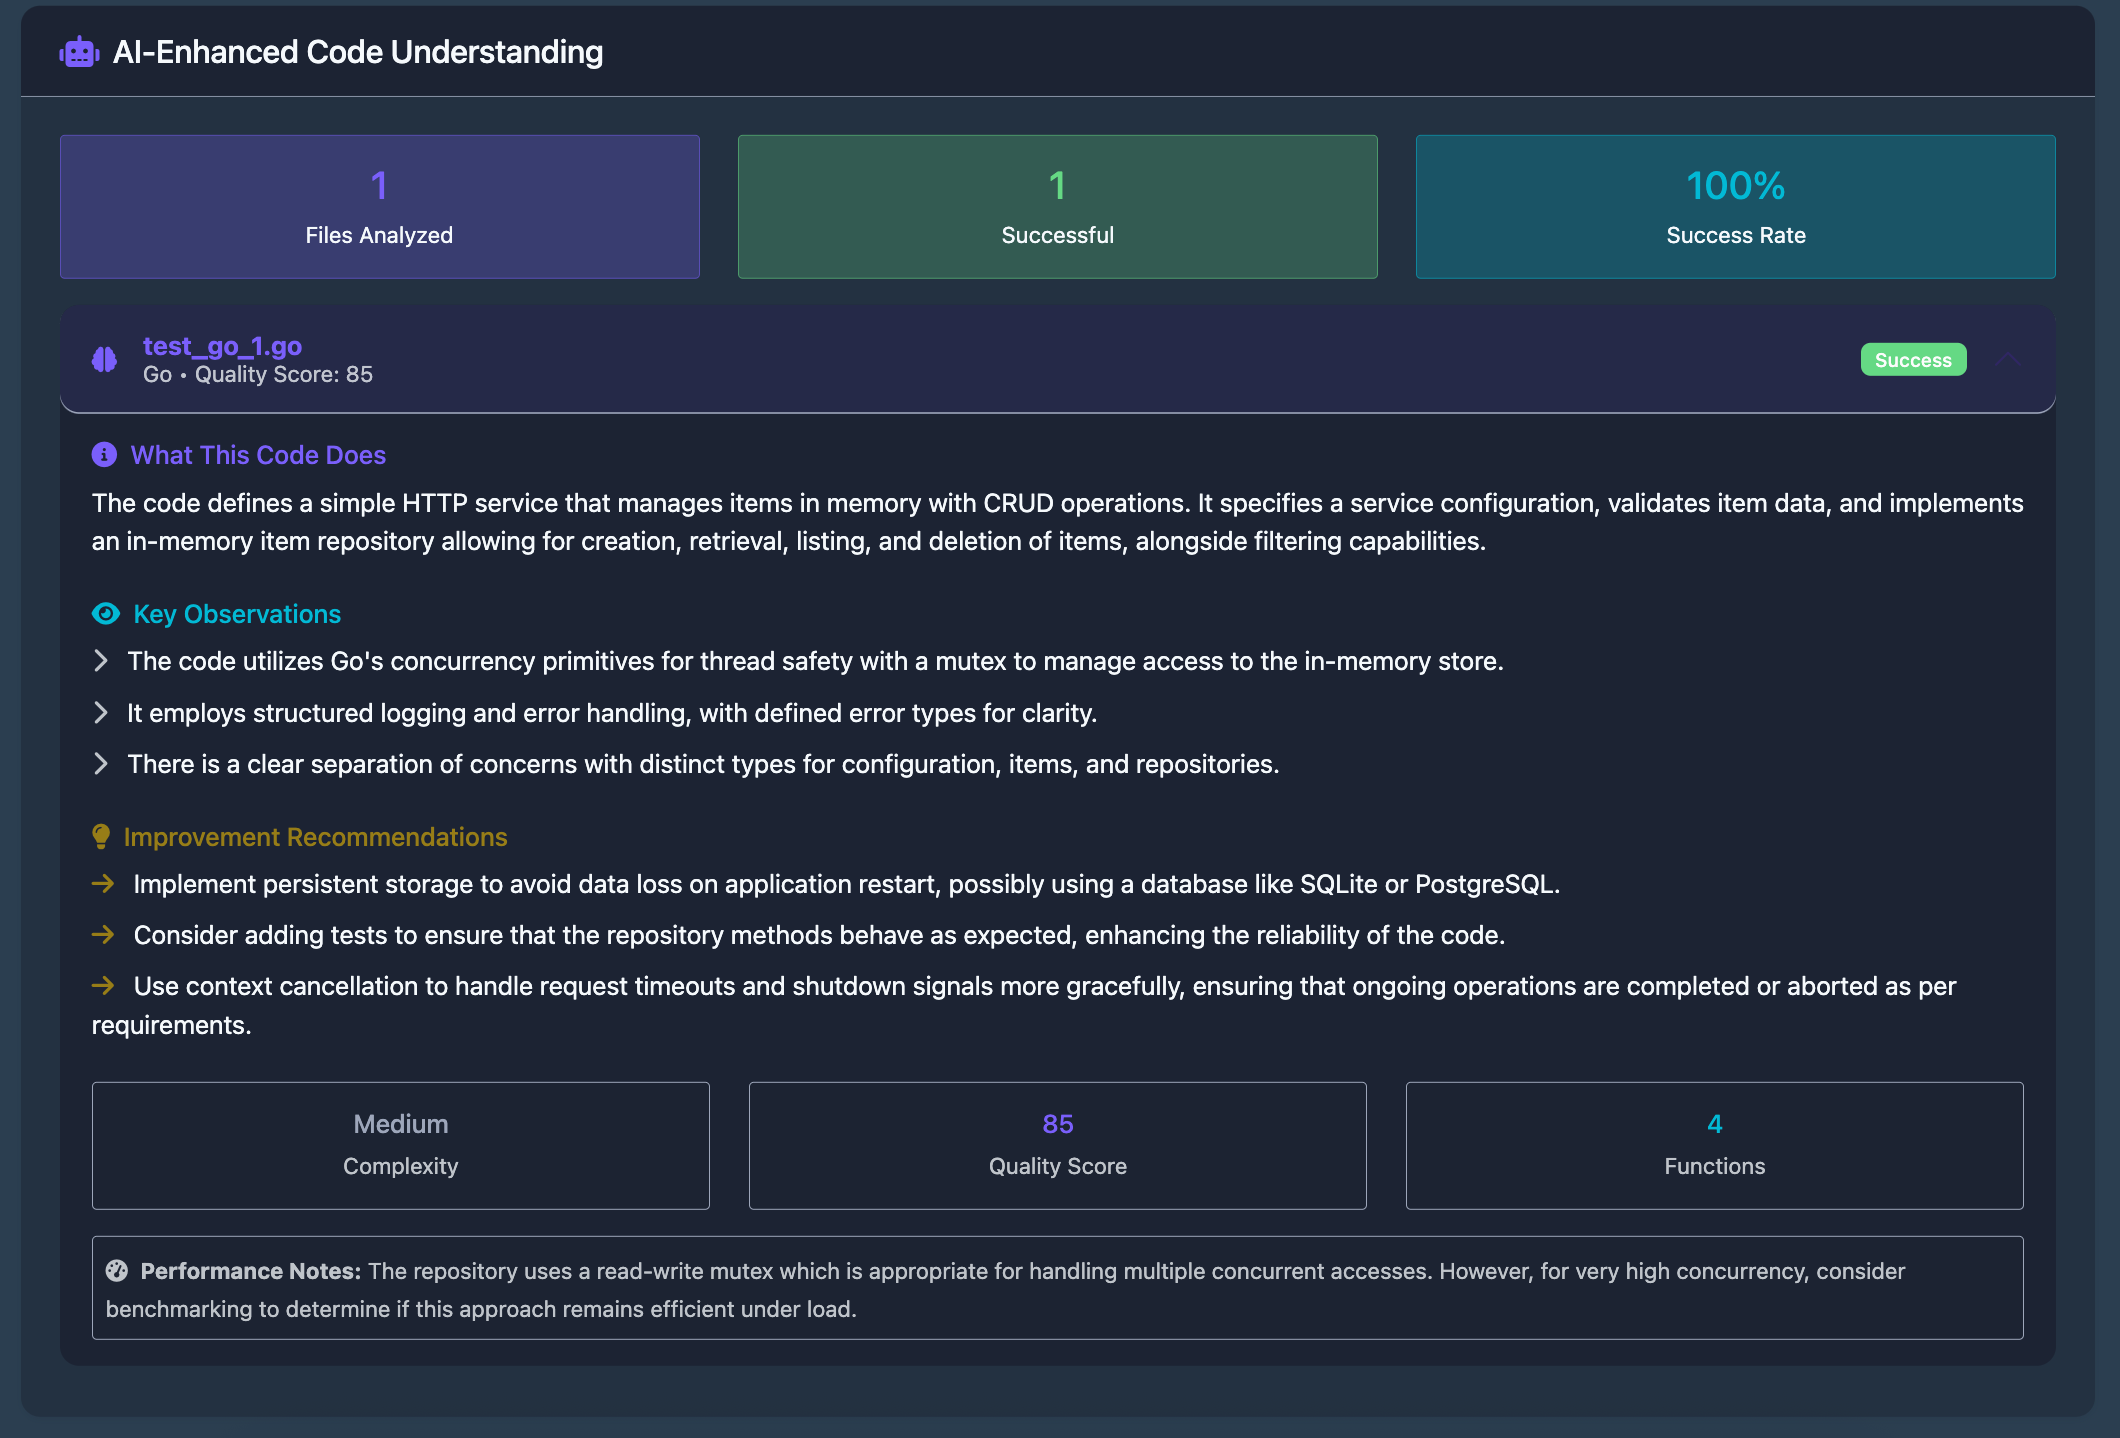This screenshot has width=2120, height=1438.
Task: Select the Files Analyzed stat card
Action: point(379,206)
